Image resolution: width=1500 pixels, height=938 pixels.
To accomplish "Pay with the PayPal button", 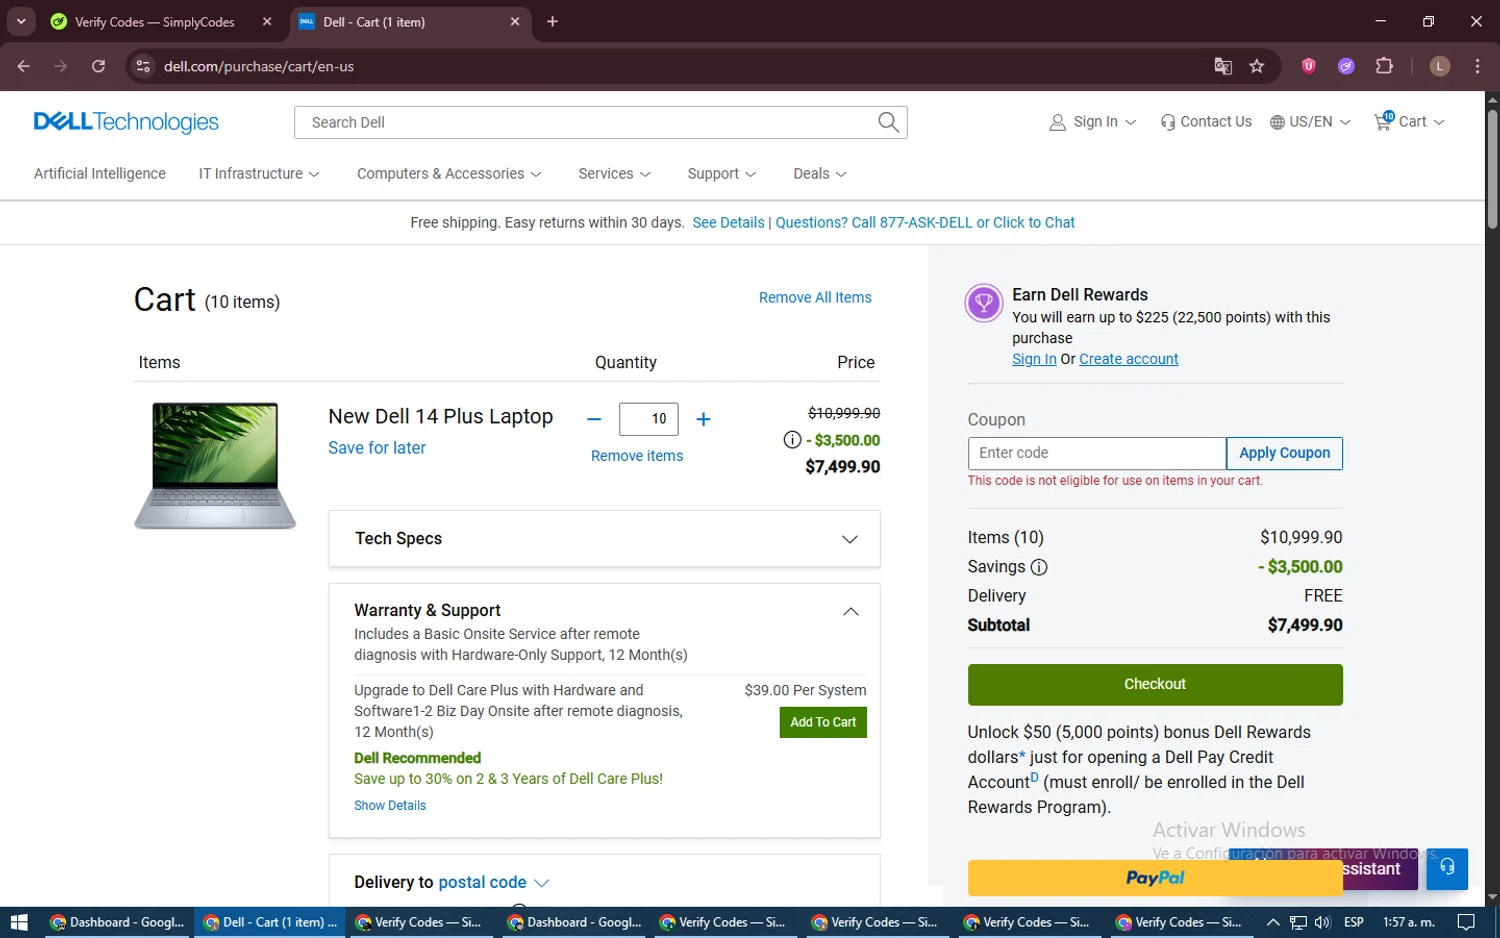I will pyautogui.click(x=1155, y=878).
